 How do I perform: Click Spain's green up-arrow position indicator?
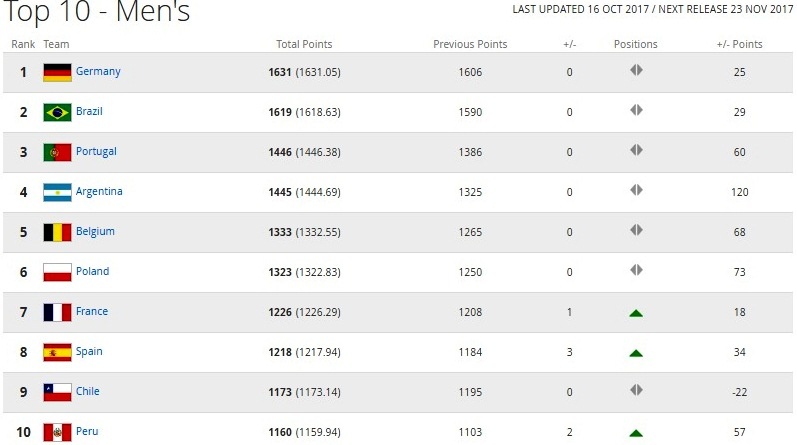[635, 353]
